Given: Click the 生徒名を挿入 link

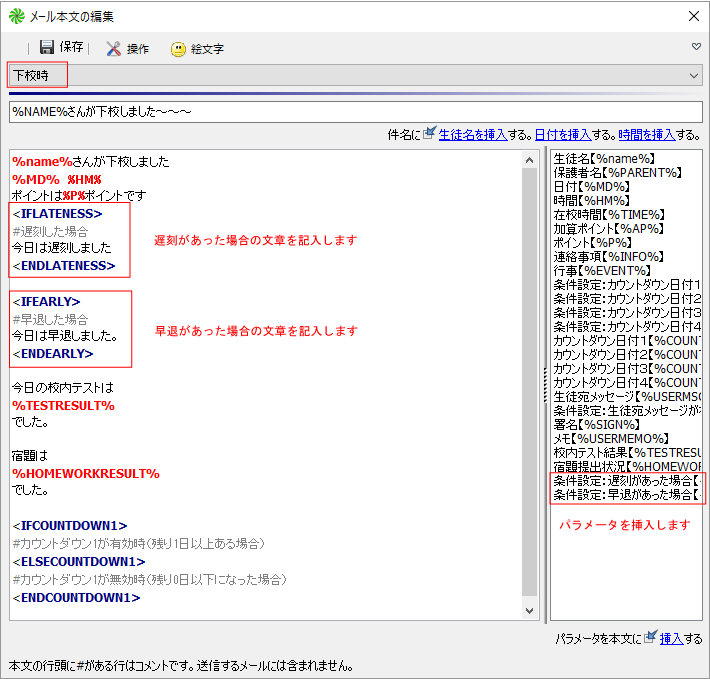Looking at the screenshot, I should click(473, 134).
